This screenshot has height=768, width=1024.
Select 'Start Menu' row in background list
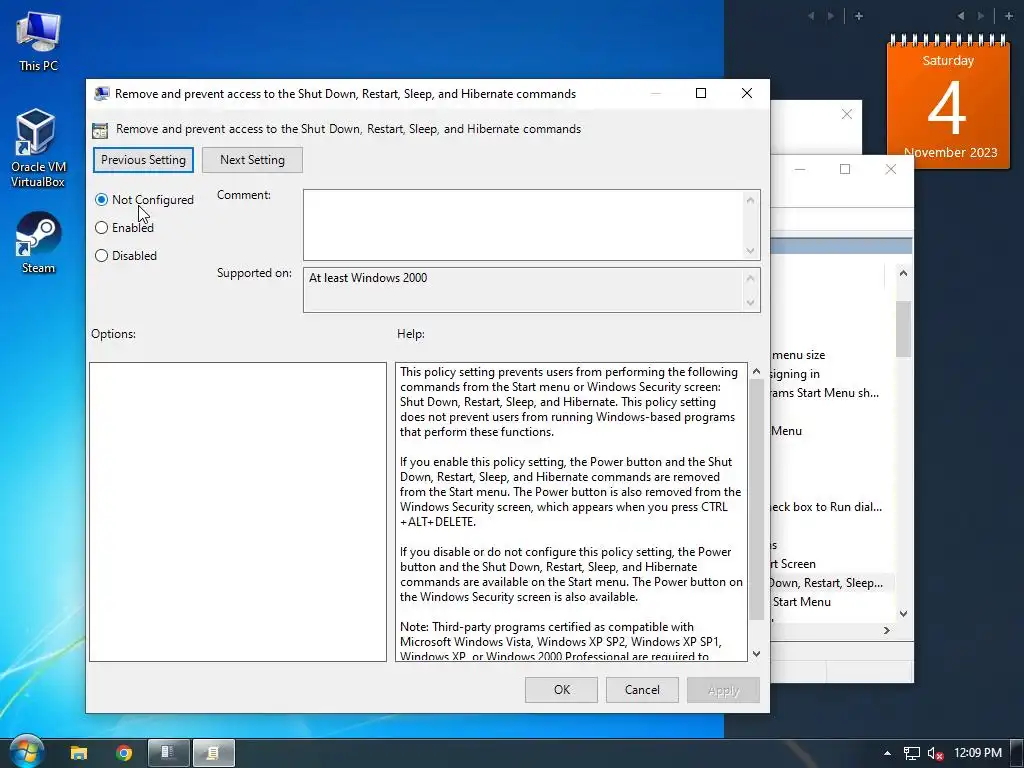[801, 601]
